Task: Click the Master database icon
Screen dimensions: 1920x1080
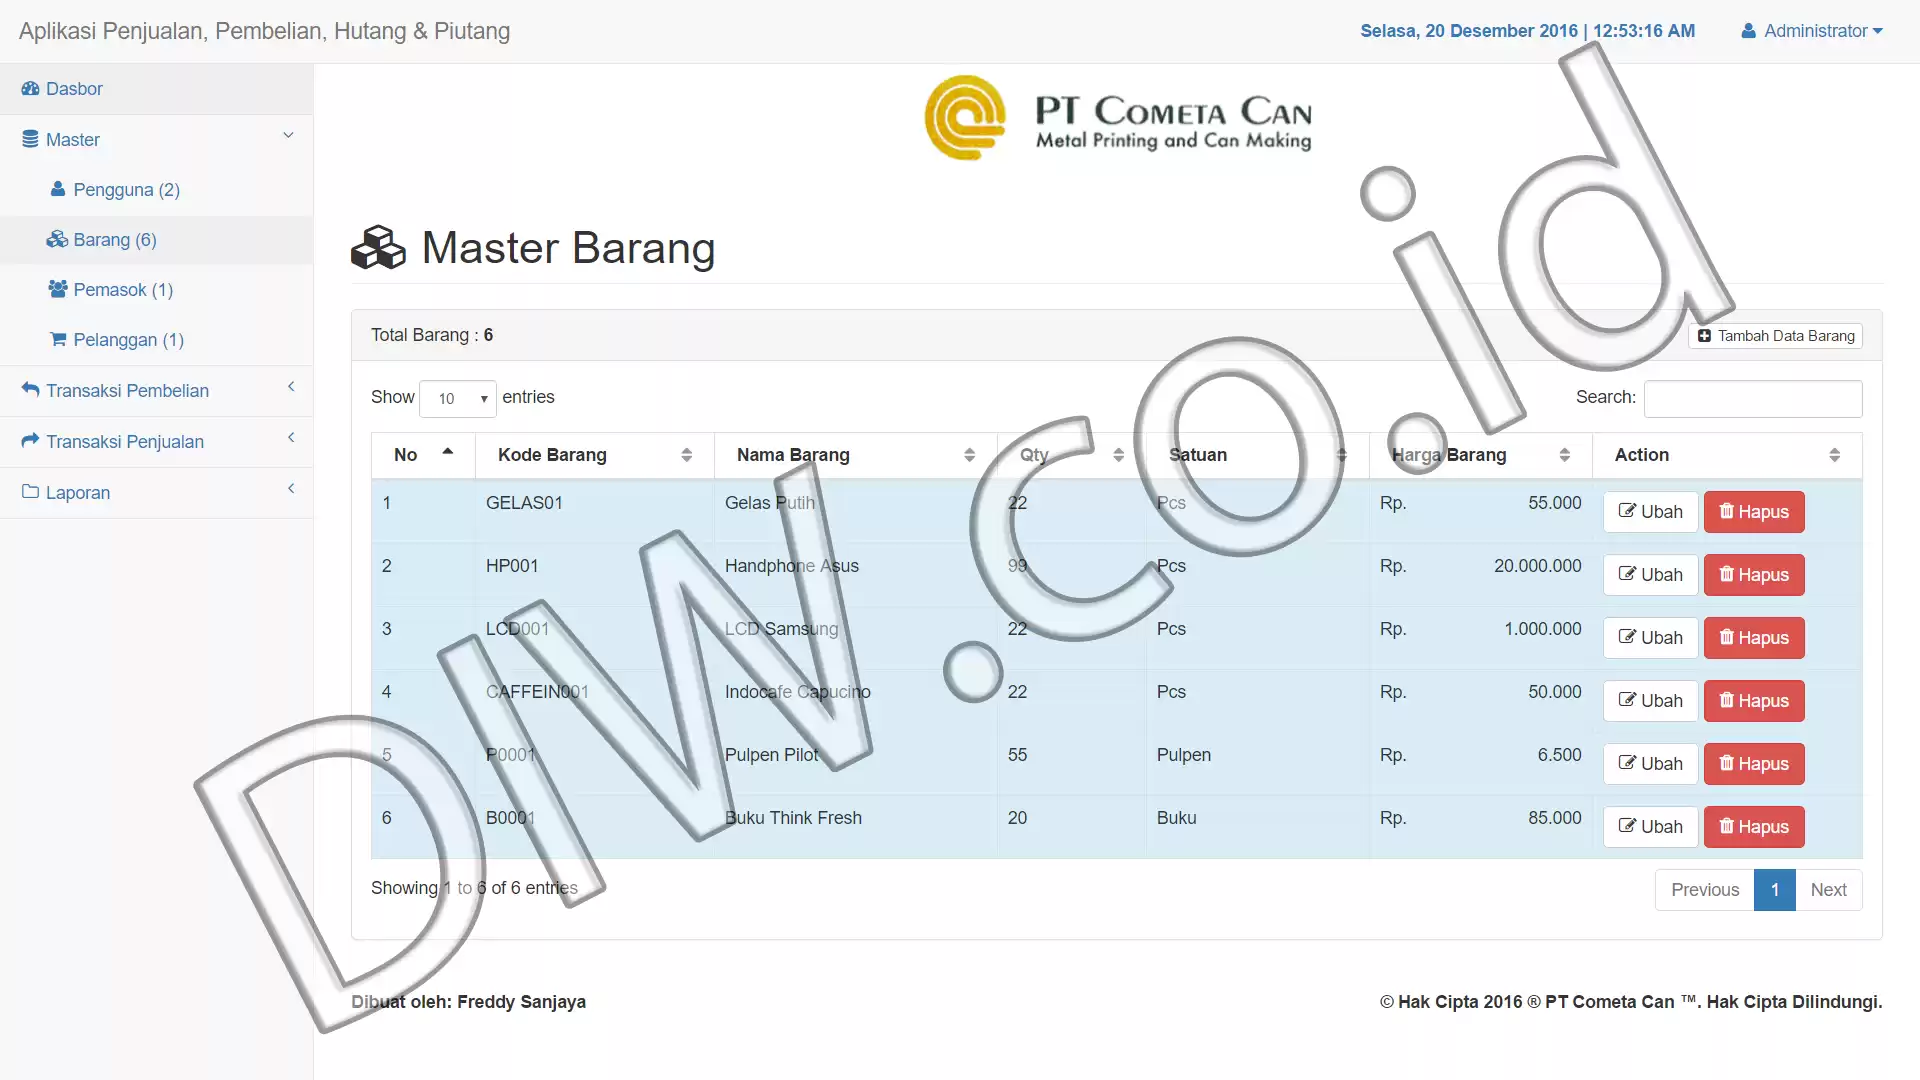Action: coord(30,140)
